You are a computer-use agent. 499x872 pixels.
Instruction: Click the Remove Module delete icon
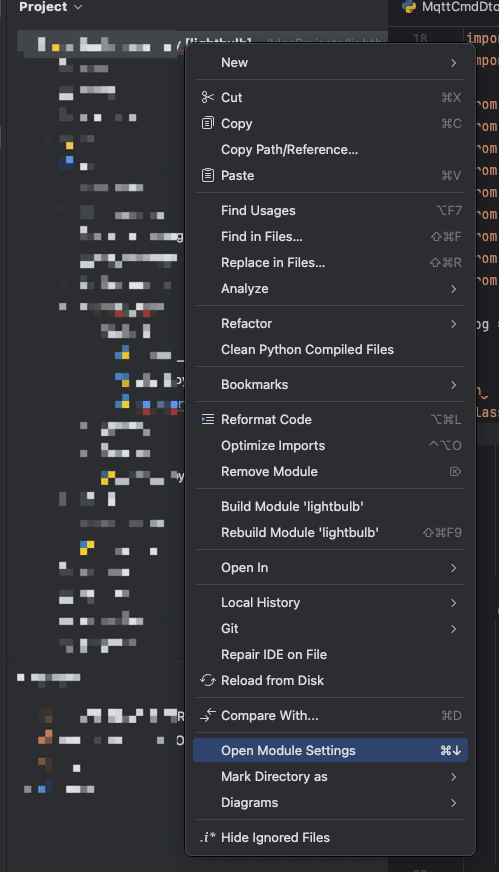(455, 472)
